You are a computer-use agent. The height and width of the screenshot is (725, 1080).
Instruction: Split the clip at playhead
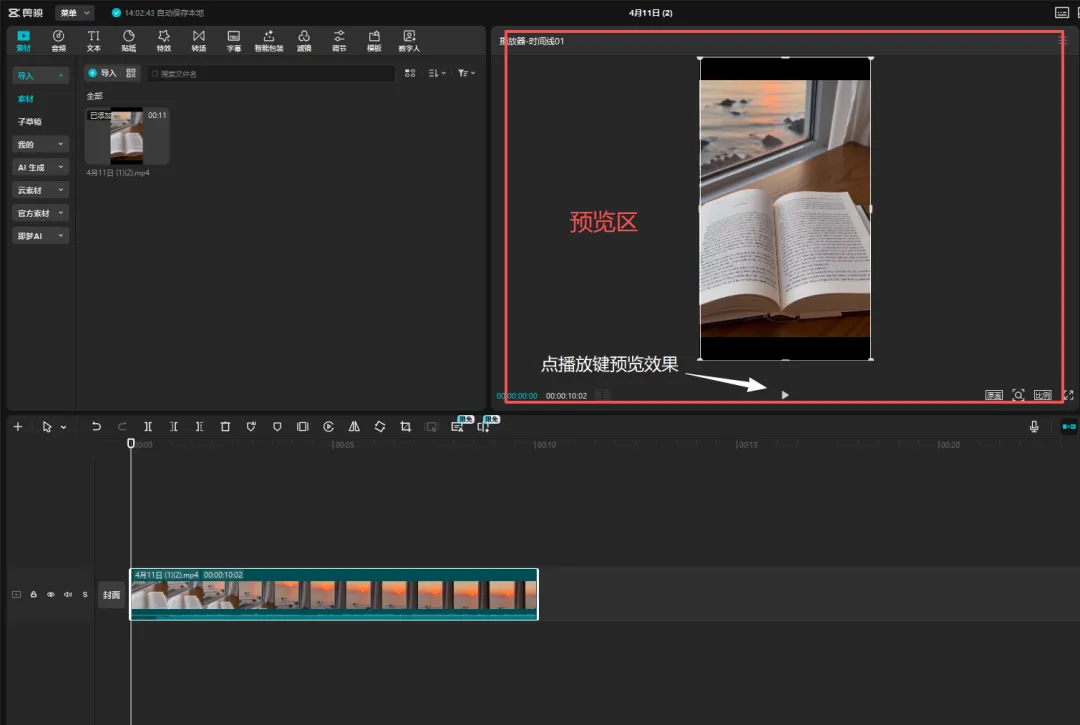[x=148, y=427]
